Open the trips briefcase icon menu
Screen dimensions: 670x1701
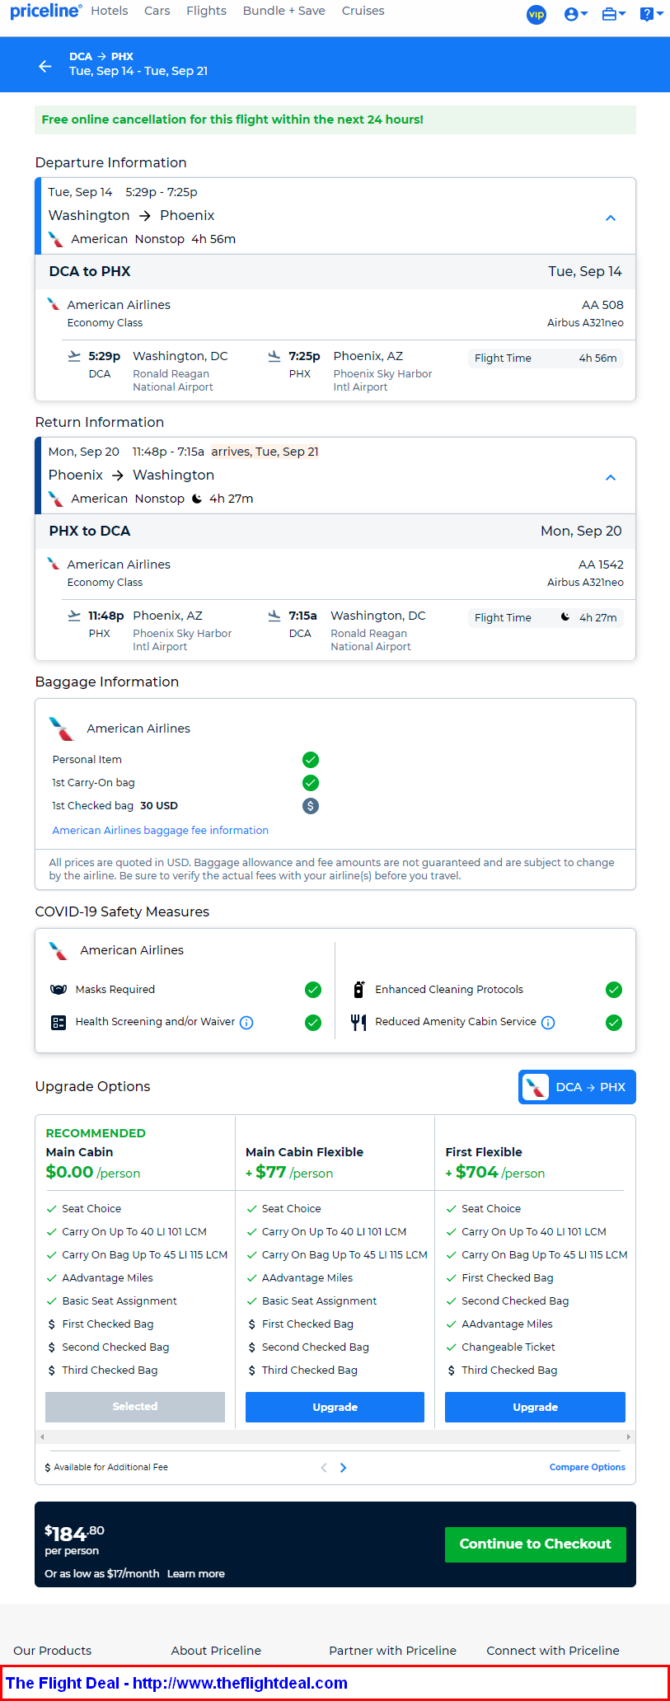pos(613,14)
